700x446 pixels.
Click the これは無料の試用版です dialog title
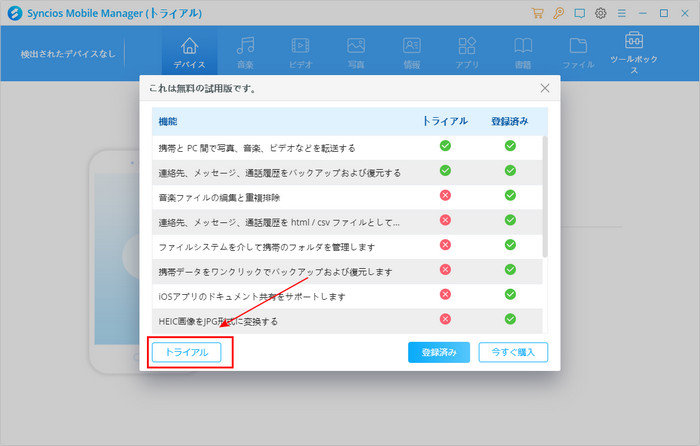pos(203,88)
